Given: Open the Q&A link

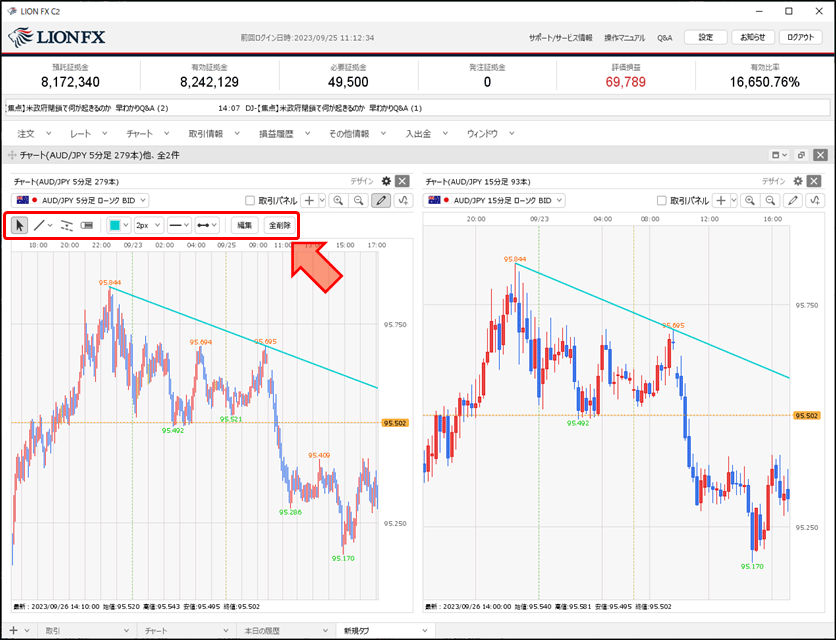Looking at the screenshot, I should tap(664, 38).
